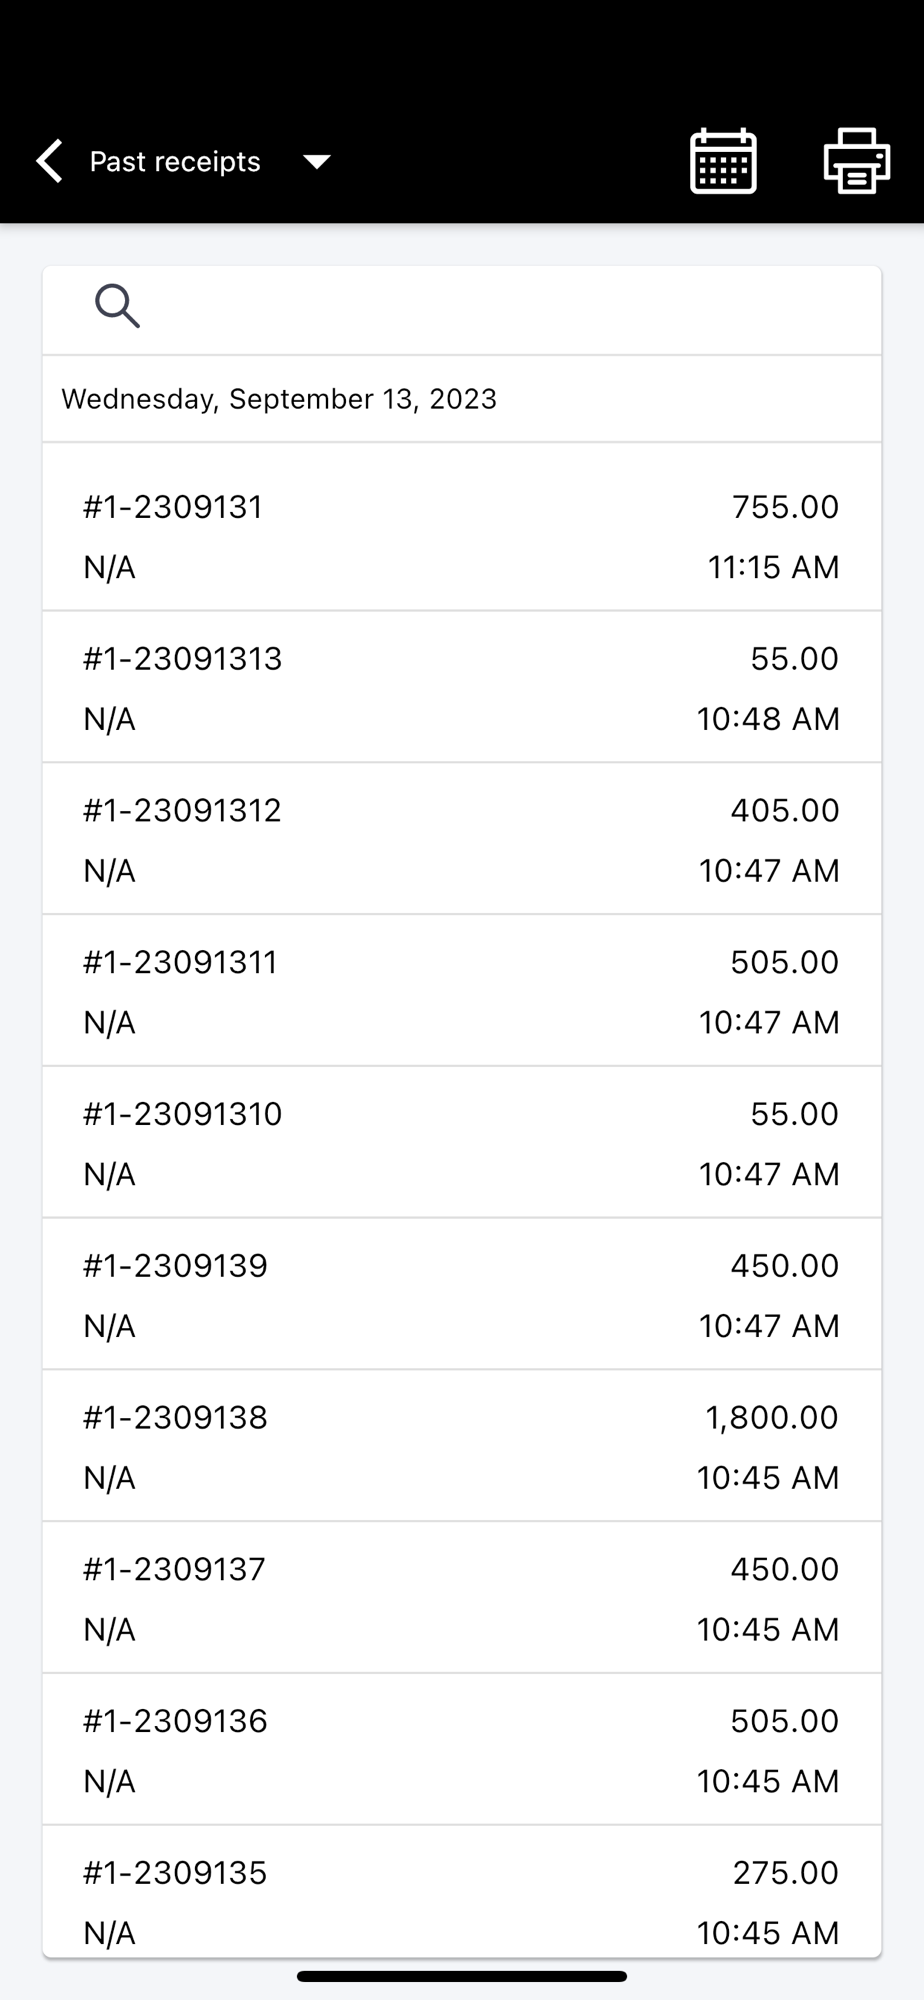Tap the 755.00 amount at 11:15 AM
This screenshot has height=2000, width=924.
pos(785,507)
